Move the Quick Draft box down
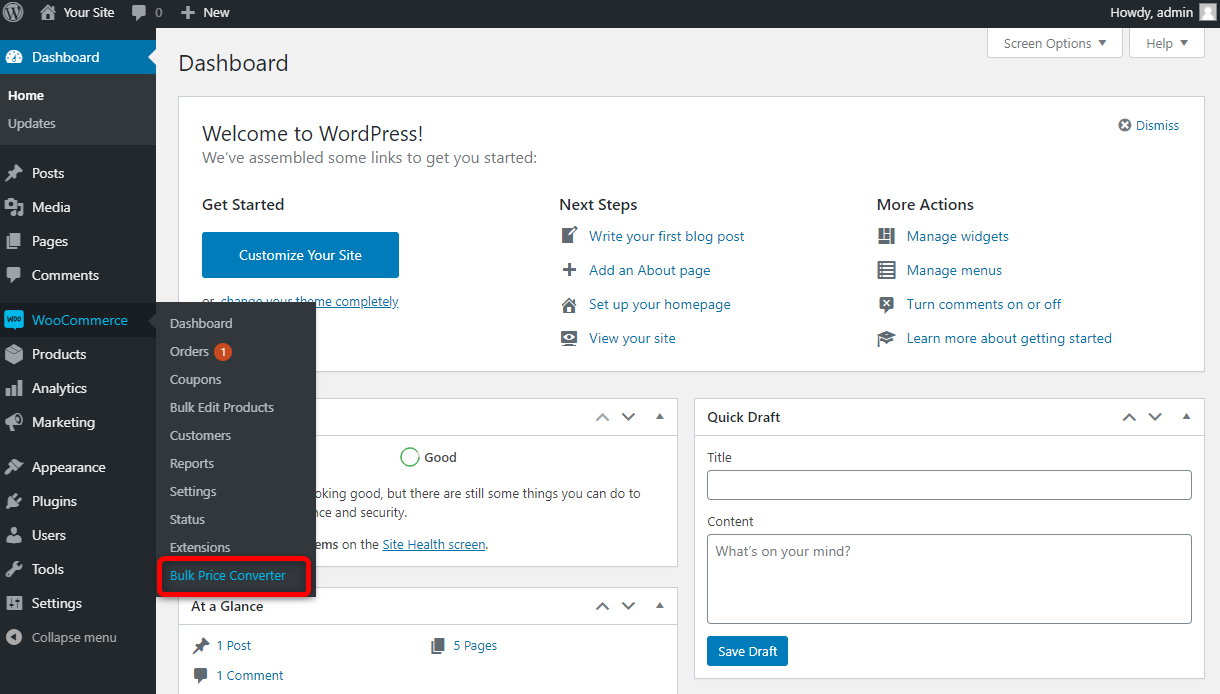The width and height of the screenshot is (1220, 694). tap(1155, 417)
